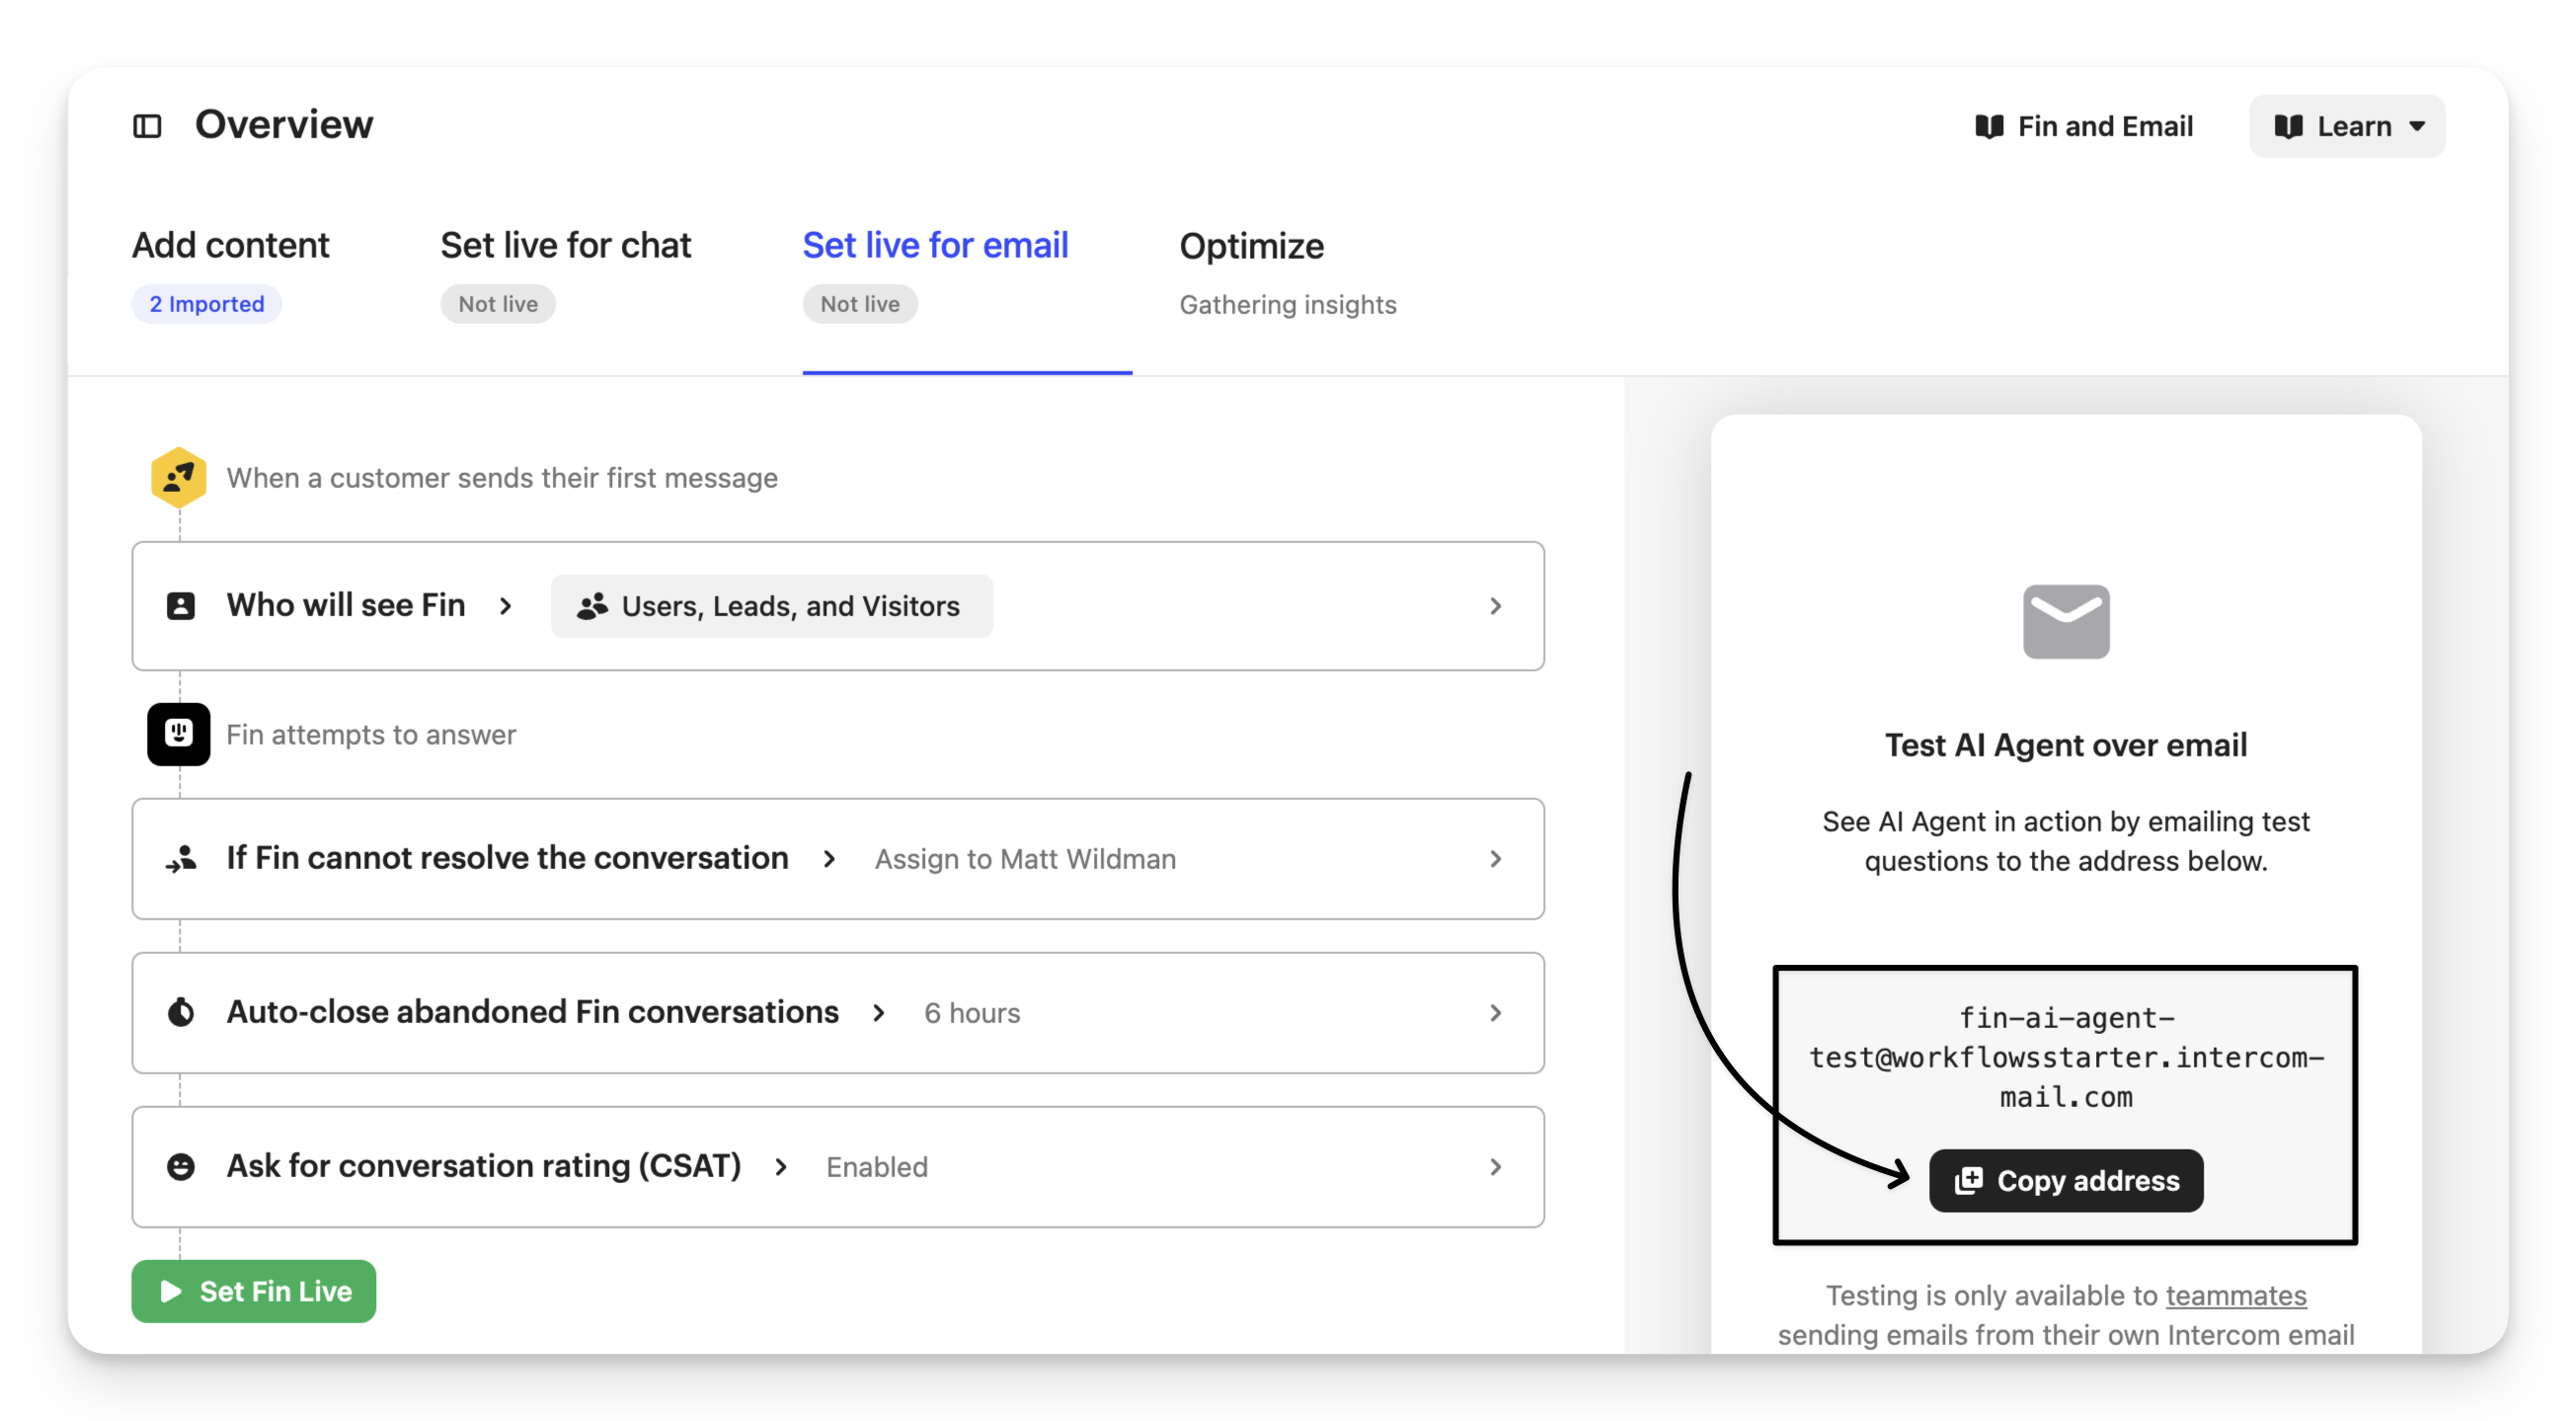Switch to the Add content tab

231,245
